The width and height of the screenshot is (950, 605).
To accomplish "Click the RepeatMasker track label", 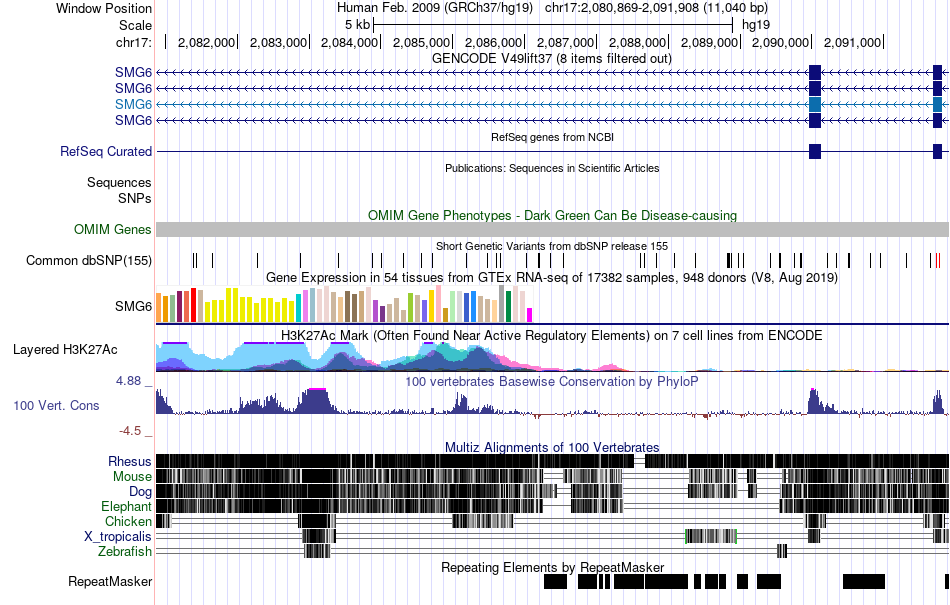I will (x=110, y=581).
